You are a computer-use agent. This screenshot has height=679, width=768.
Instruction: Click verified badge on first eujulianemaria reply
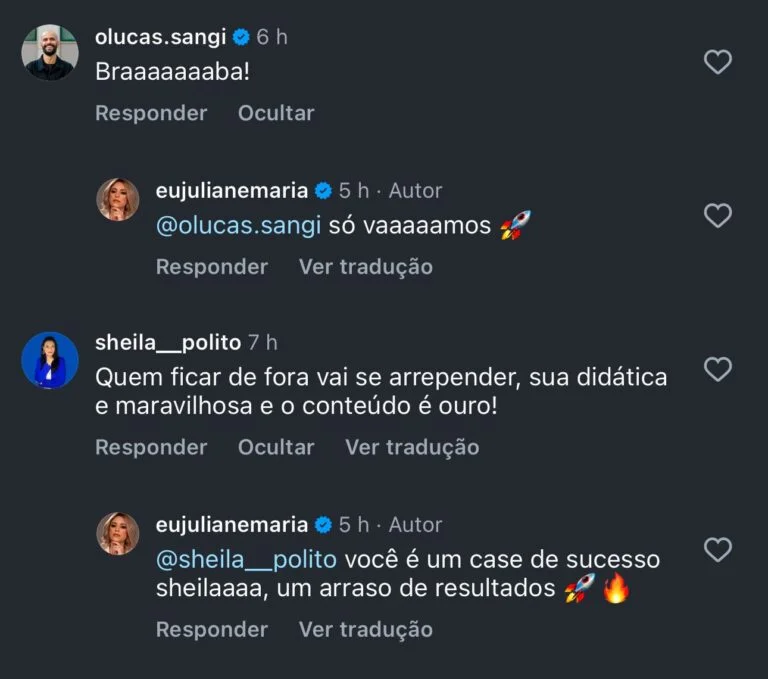pyautogui.click(x=323, y=190)
